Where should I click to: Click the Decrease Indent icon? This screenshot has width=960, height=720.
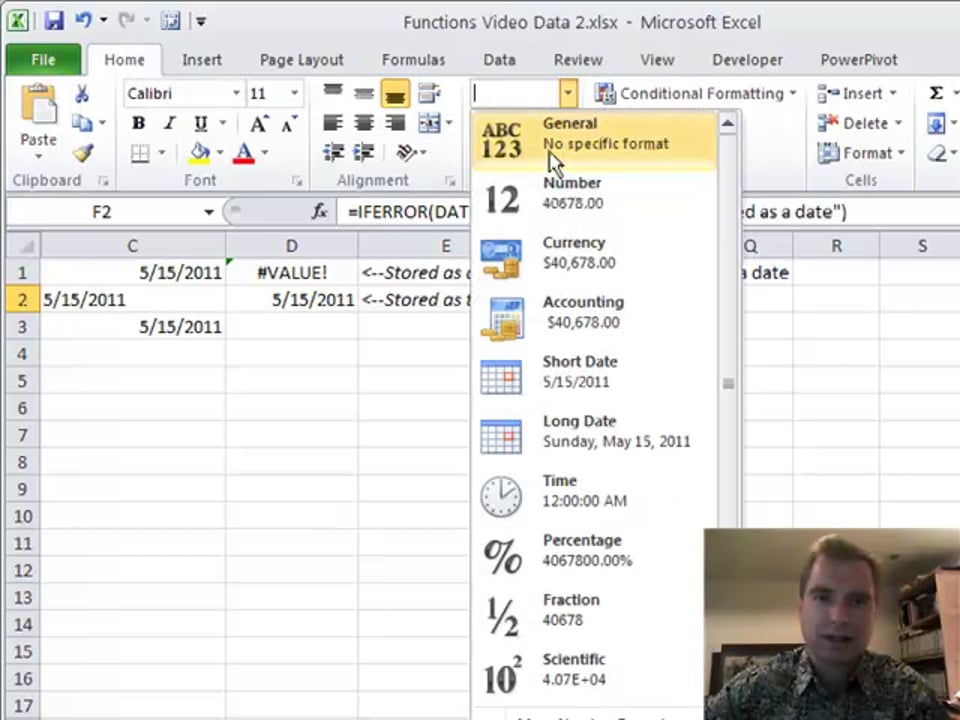334,152
